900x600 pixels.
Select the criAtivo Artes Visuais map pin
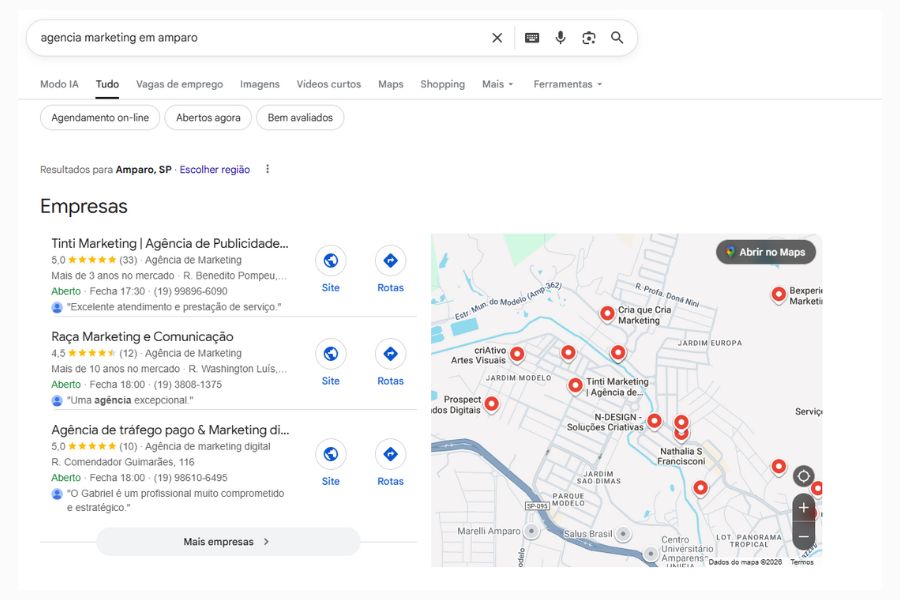(517, 355)
